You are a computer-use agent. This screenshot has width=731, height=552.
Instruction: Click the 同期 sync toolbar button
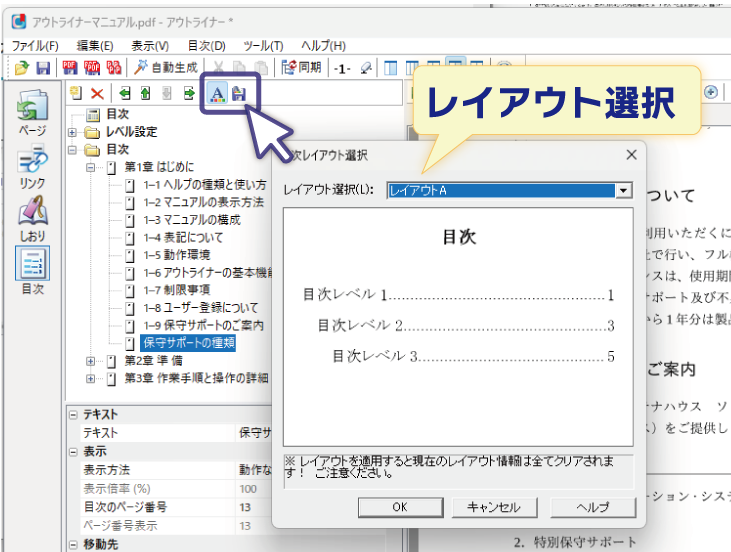(x=301, y=68)
